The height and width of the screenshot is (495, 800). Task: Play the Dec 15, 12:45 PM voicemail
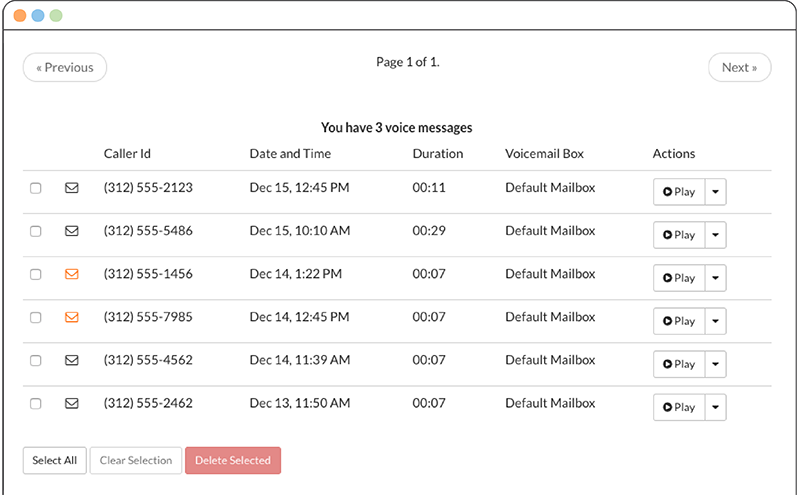pyautogui.click(x=679, y=192)
